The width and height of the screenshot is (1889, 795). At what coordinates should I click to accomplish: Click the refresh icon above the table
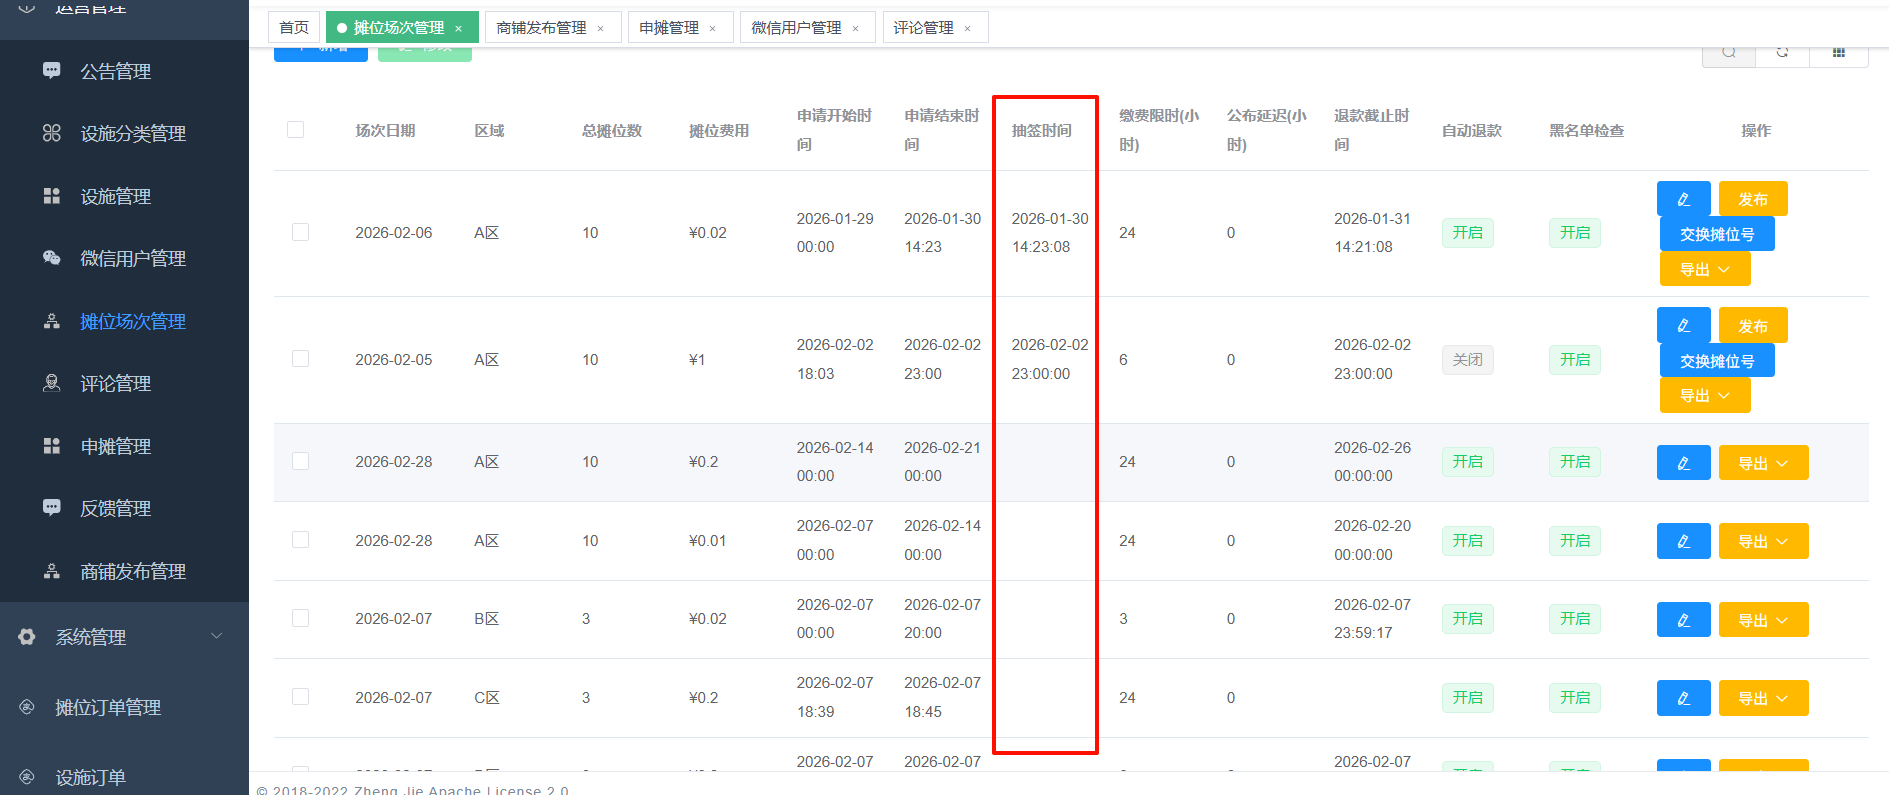click(1782, 54)
